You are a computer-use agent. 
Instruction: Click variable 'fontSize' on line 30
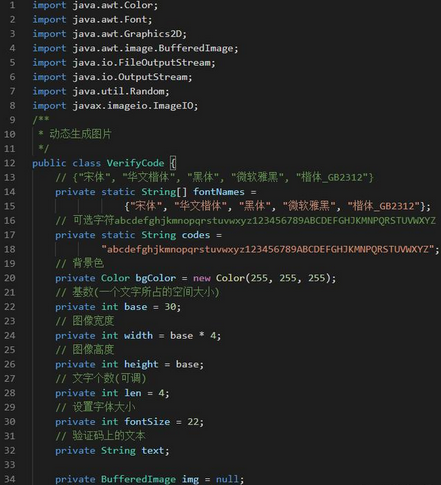(147, 421)
